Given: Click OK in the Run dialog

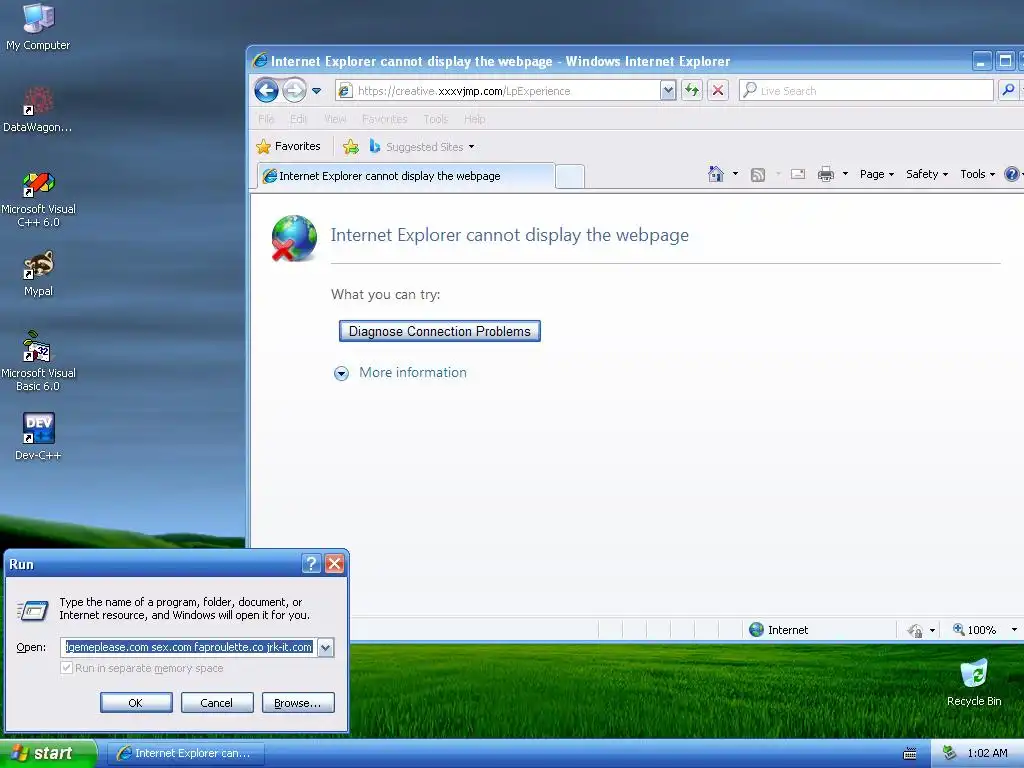Looking at the screenshot, I should pyautogui.click(x=136, y=703).
